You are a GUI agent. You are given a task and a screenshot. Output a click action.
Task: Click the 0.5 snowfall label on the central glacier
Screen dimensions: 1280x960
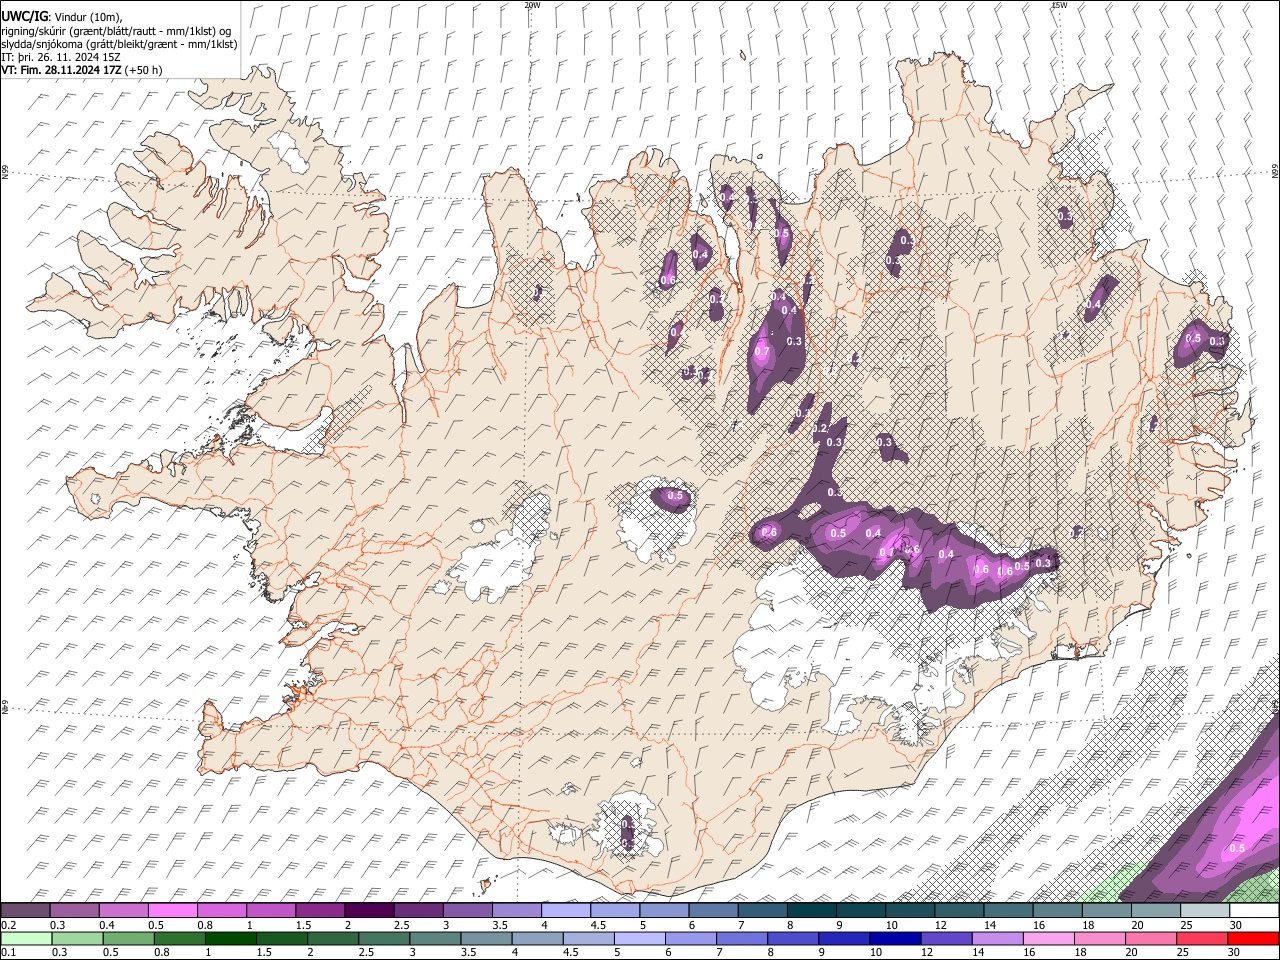coord(675,496)
